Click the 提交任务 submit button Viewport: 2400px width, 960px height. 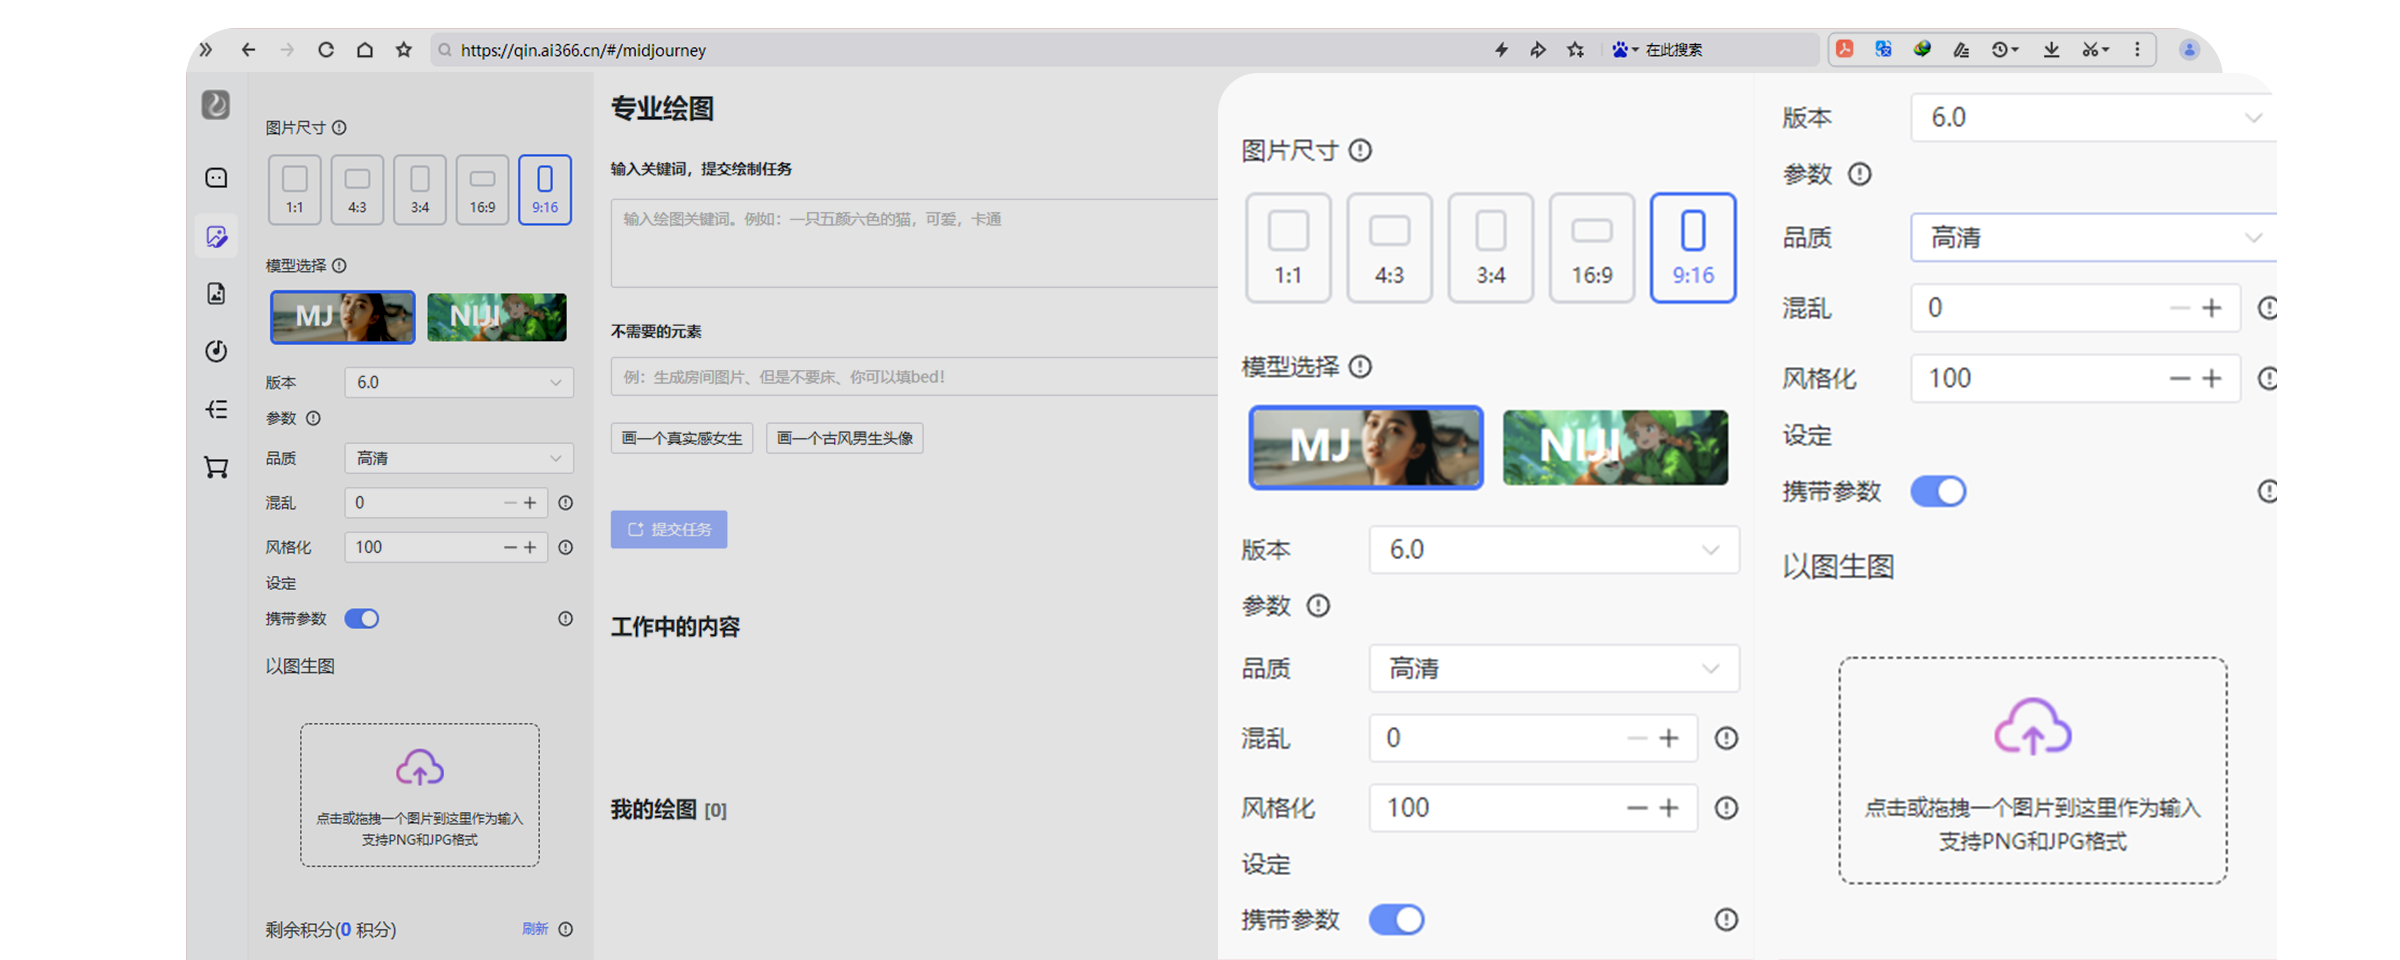coord(669,529)
